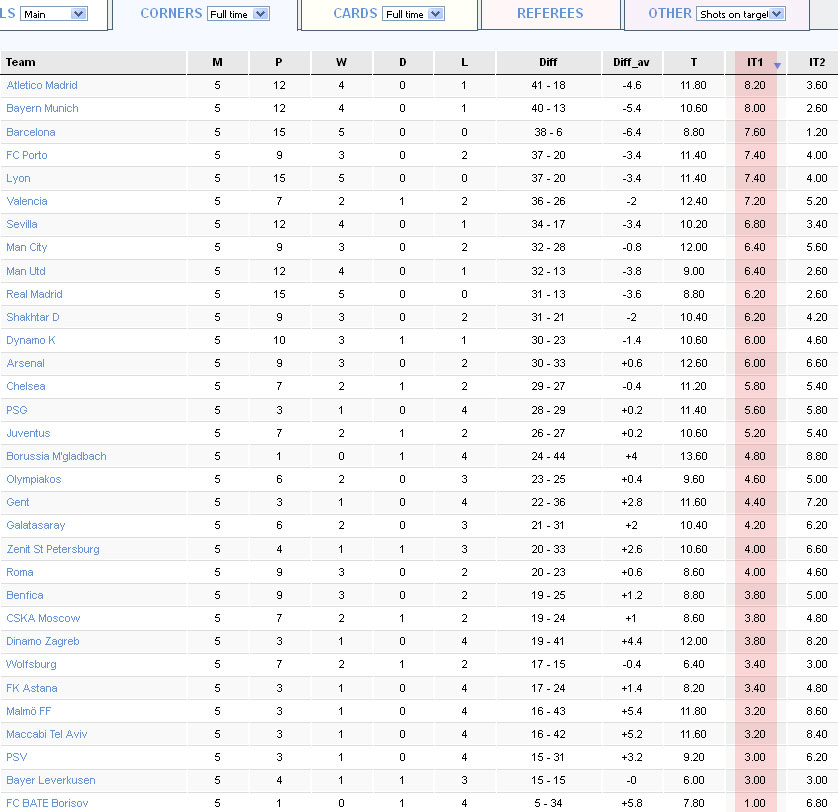Screen dimensions: 838x812
Task: Open the PSG team link
Action: (17, 410)
